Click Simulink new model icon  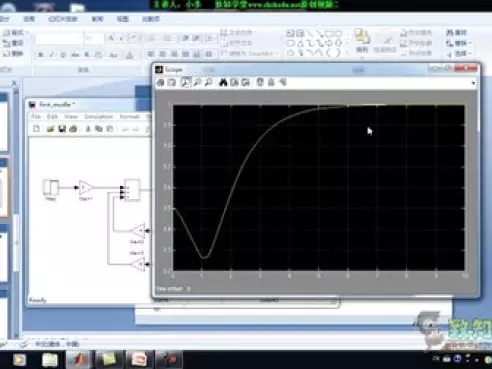37,129
